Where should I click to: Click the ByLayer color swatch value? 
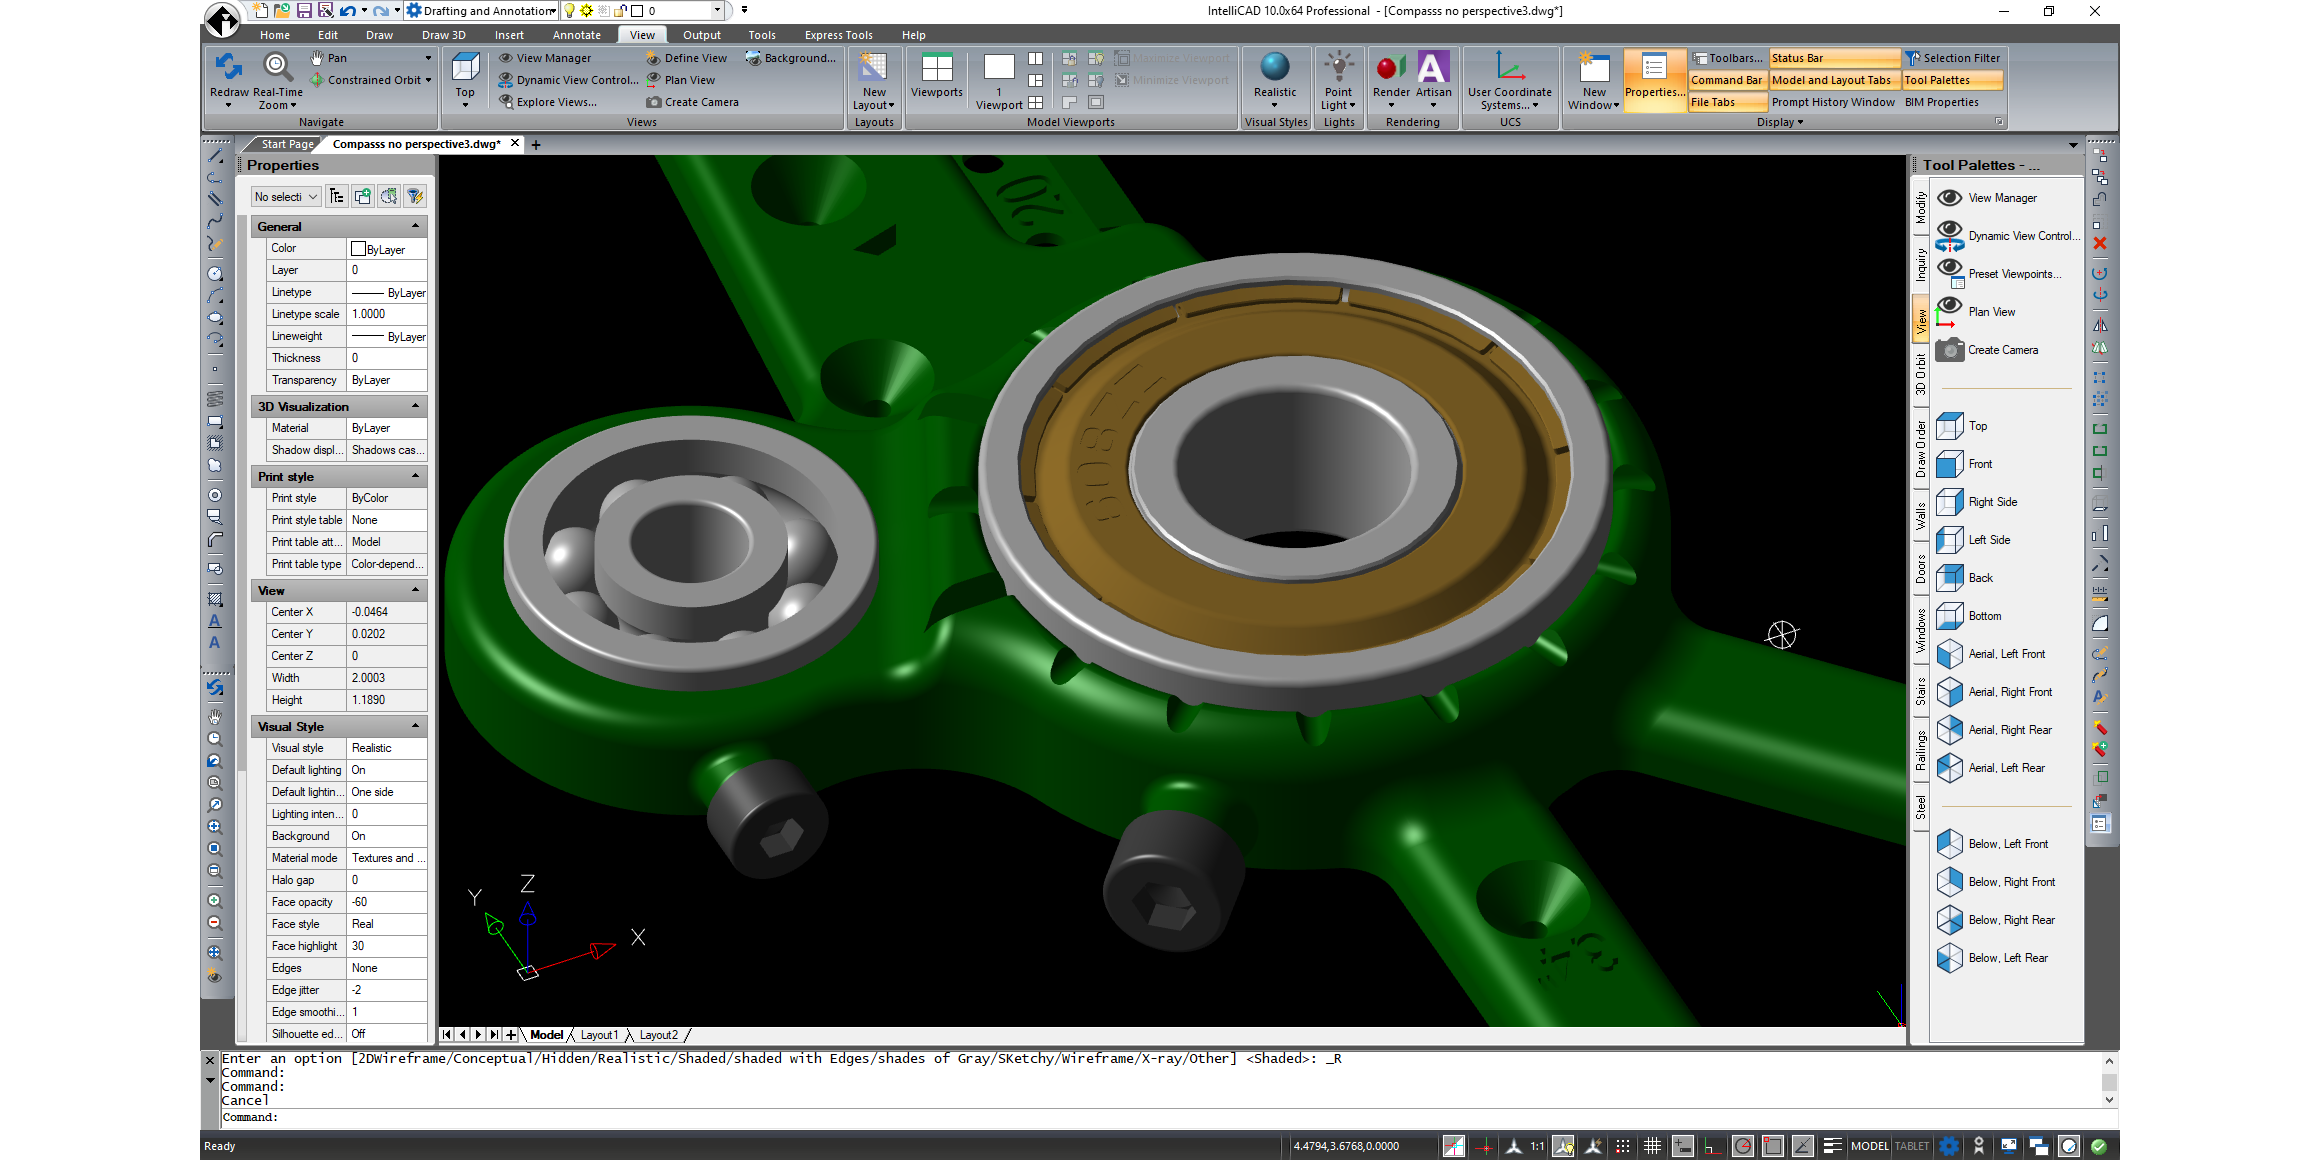pos(387,249)
